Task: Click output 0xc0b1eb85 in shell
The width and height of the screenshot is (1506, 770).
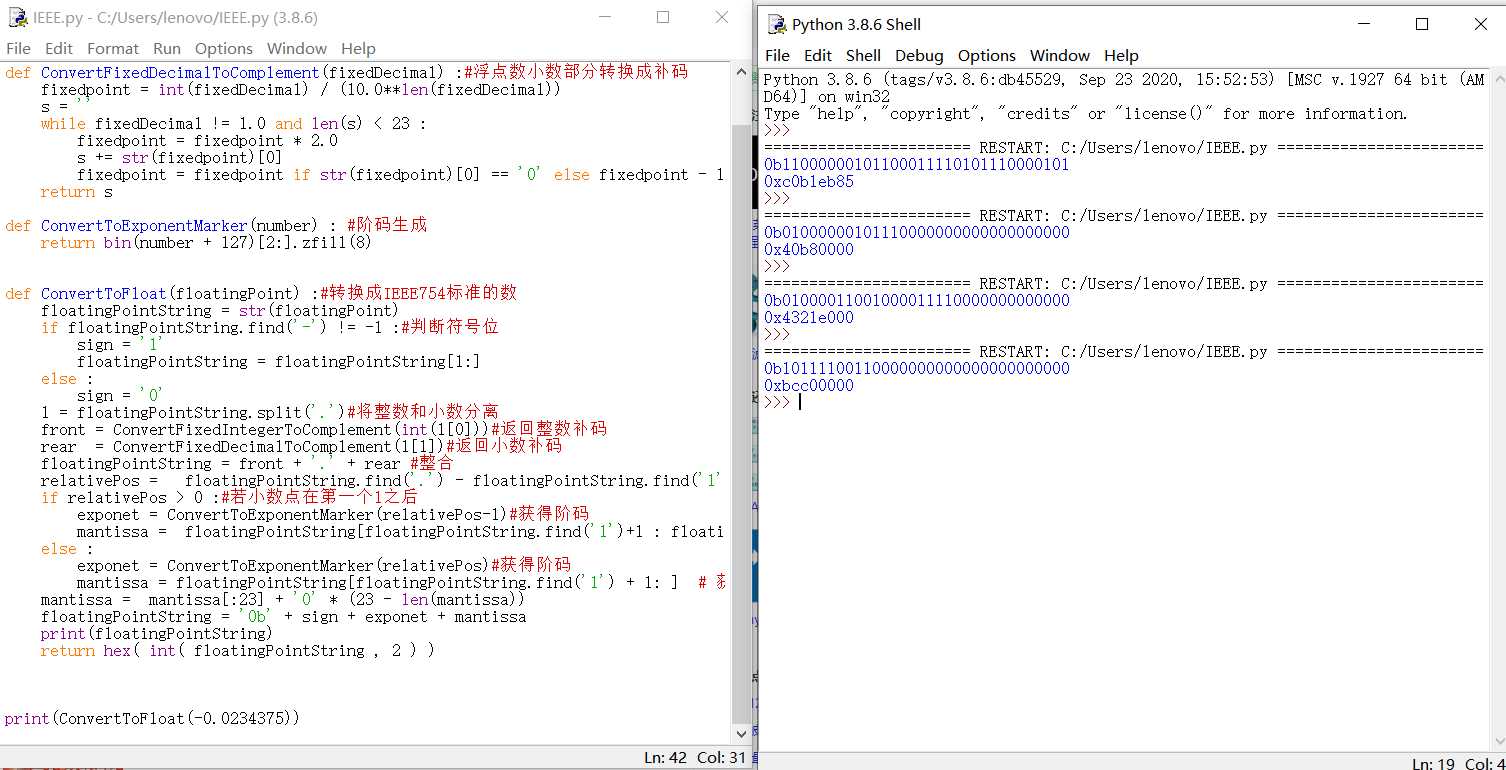Action: (x=809, y=182)
